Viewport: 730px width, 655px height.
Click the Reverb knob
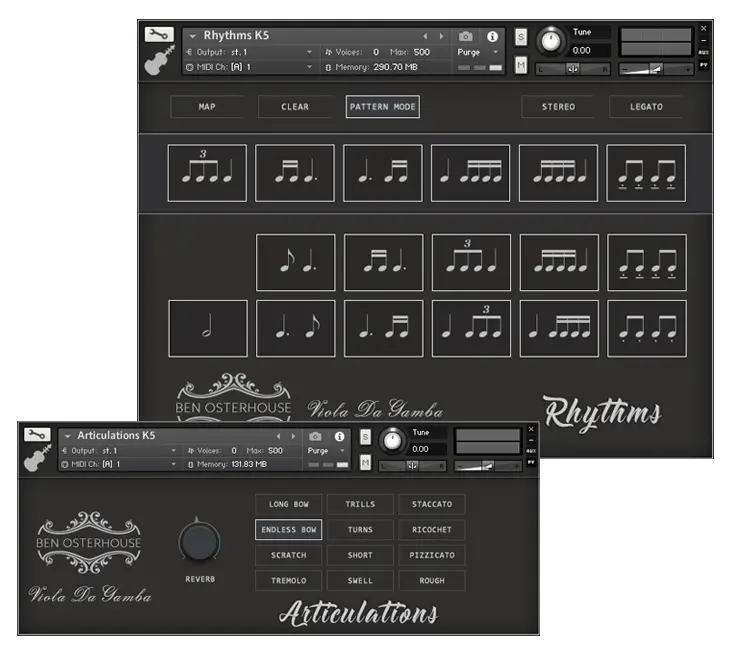tap(199, 541)
